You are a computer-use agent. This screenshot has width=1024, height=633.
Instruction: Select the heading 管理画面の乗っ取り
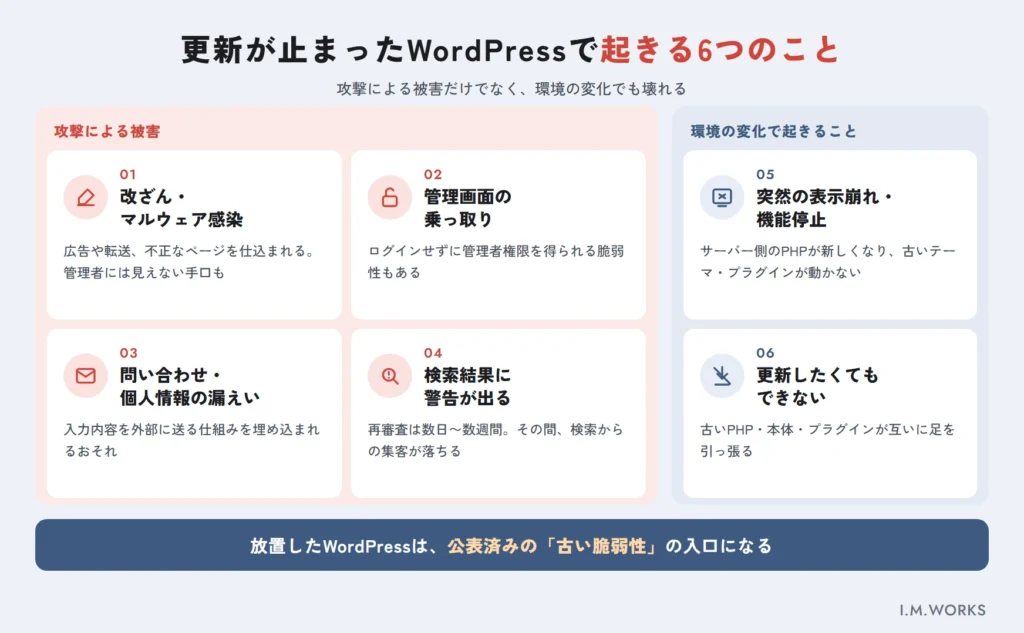click(x=468, y=208)
